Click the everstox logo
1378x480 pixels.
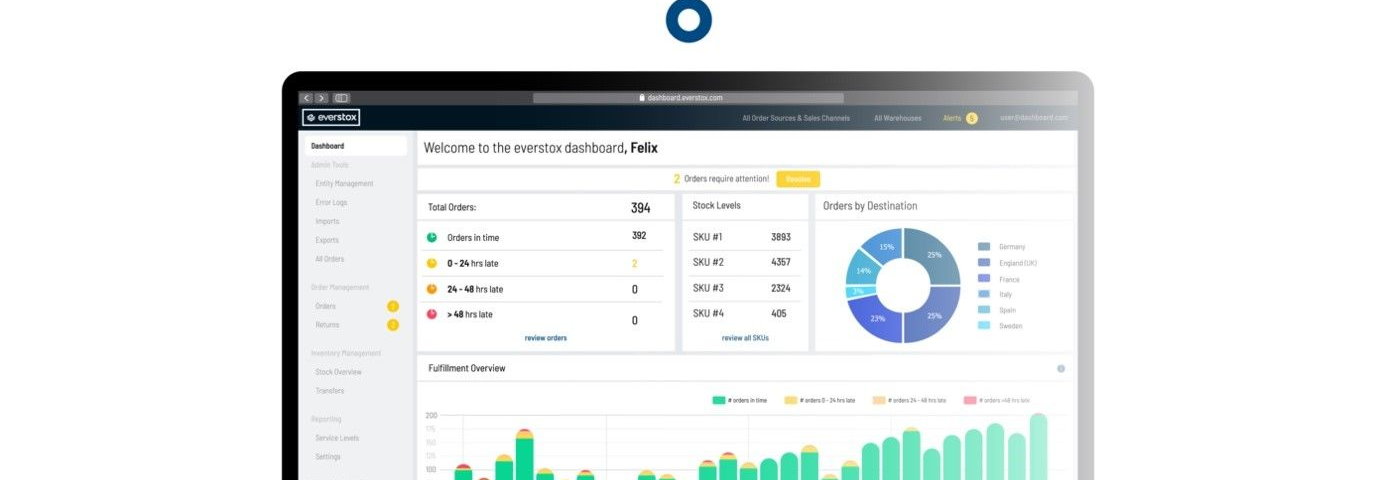(x=331, y=118)
